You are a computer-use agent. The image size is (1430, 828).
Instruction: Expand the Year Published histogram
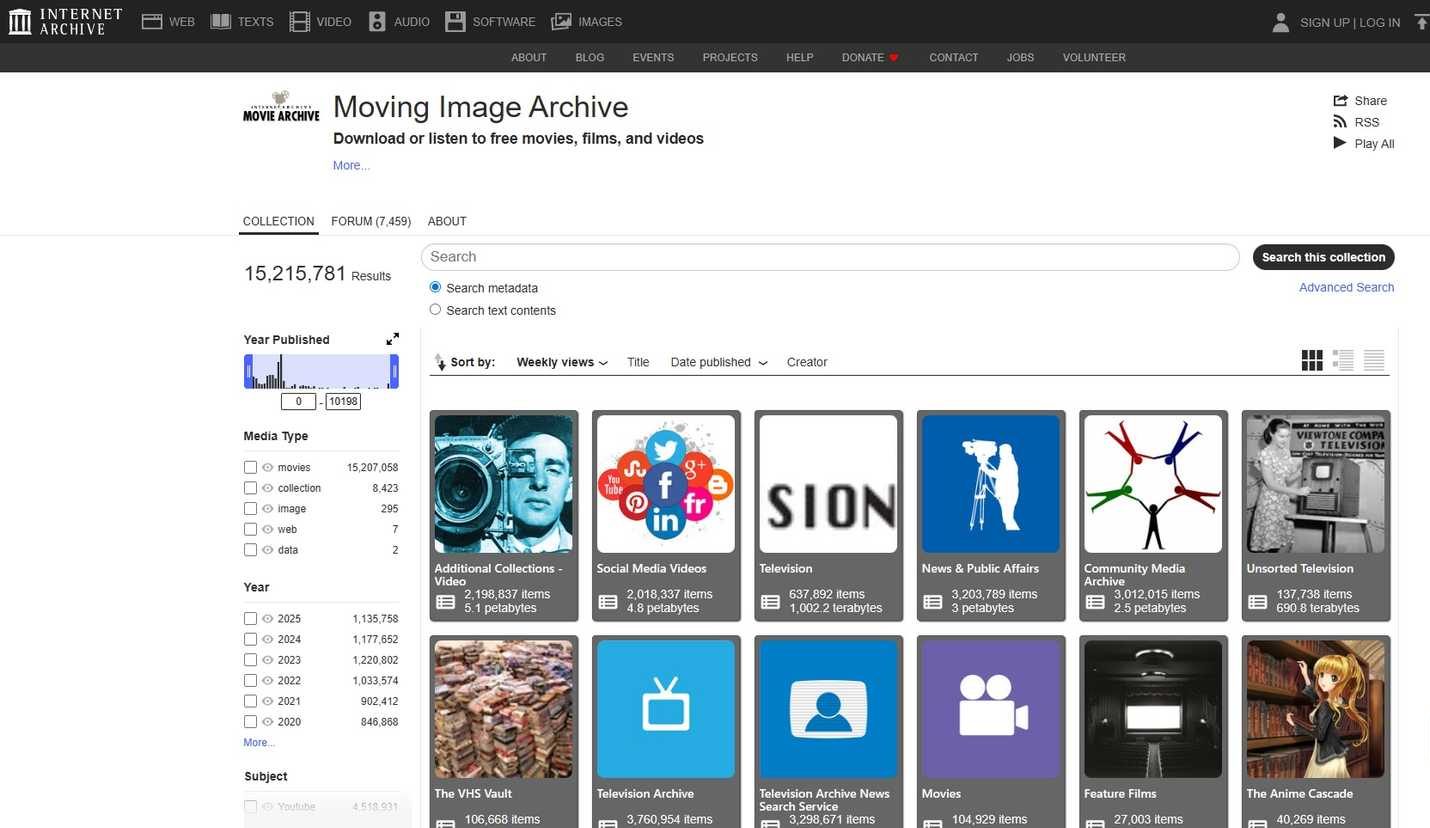point(393,339)
